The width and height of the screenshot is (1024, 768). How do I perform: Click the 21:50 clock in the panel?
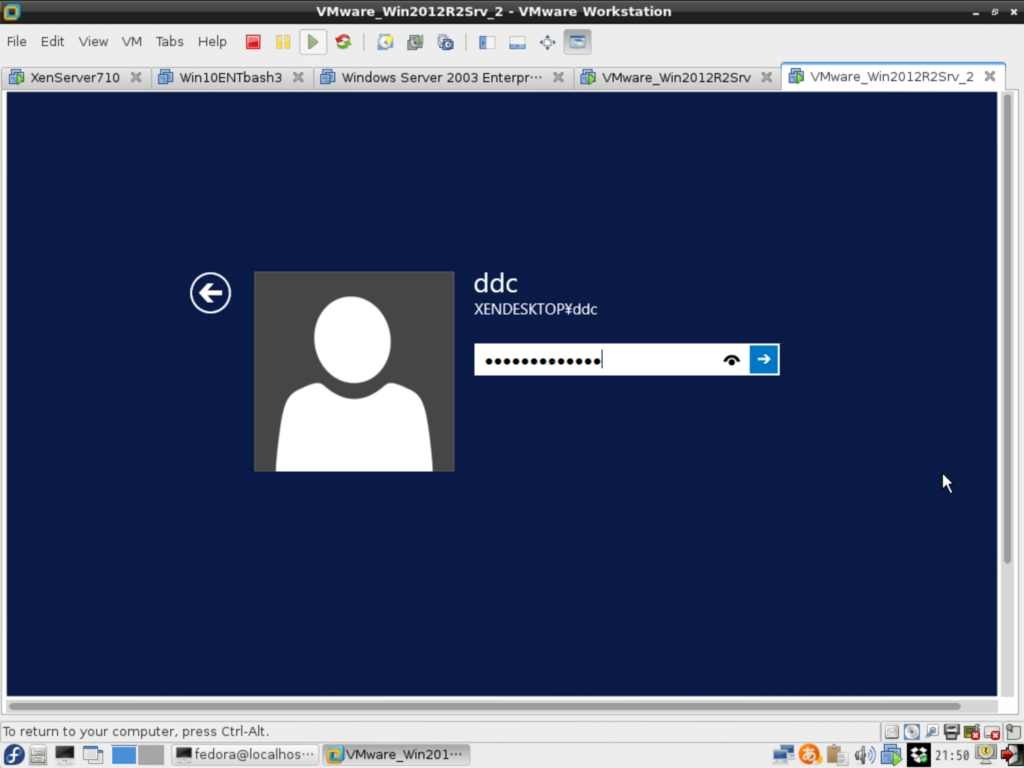pos(952,756)
